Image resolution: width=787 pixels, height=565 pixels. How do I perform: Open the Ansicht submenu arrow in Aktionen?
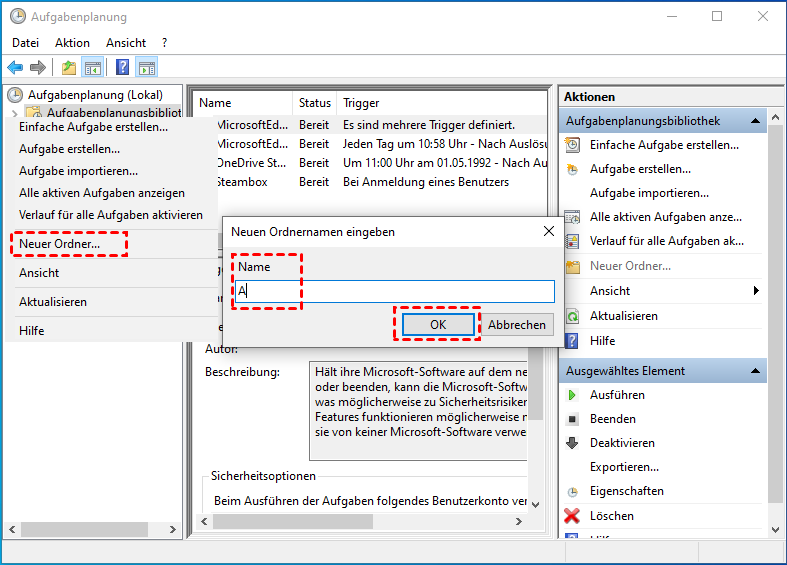756,291
